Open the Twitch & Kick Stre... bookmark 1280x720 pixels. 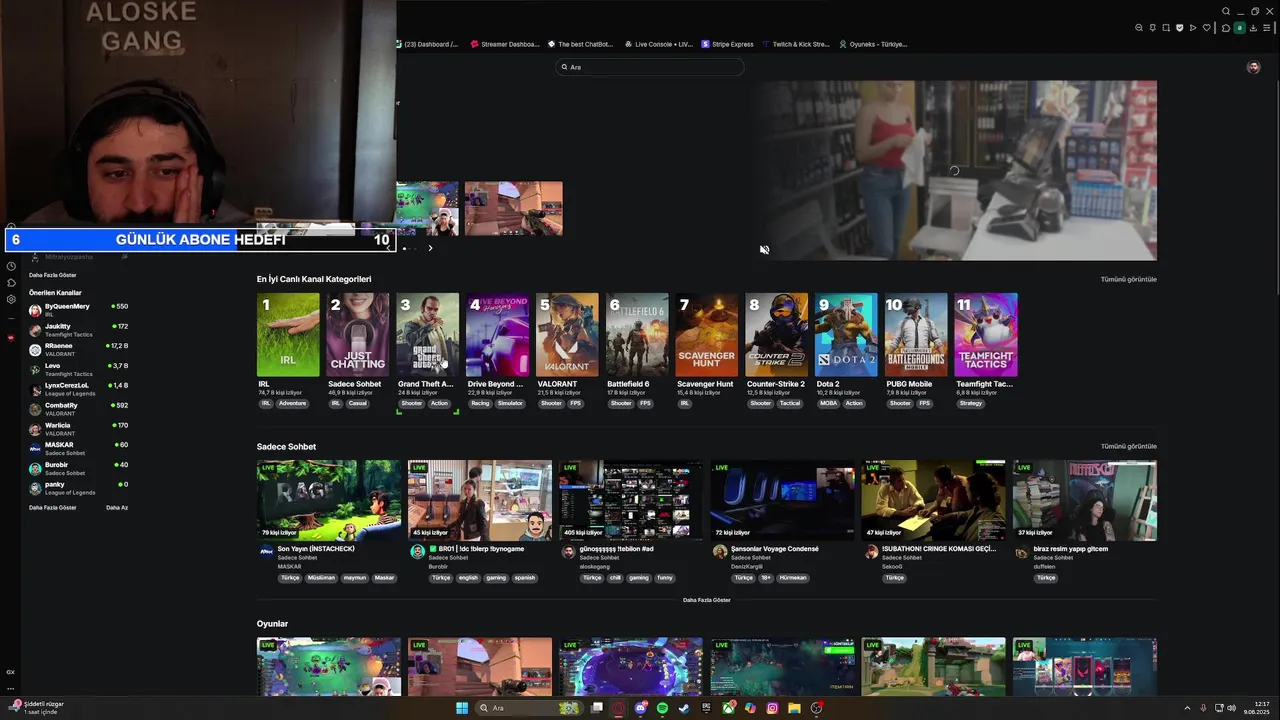pos(796,44)
